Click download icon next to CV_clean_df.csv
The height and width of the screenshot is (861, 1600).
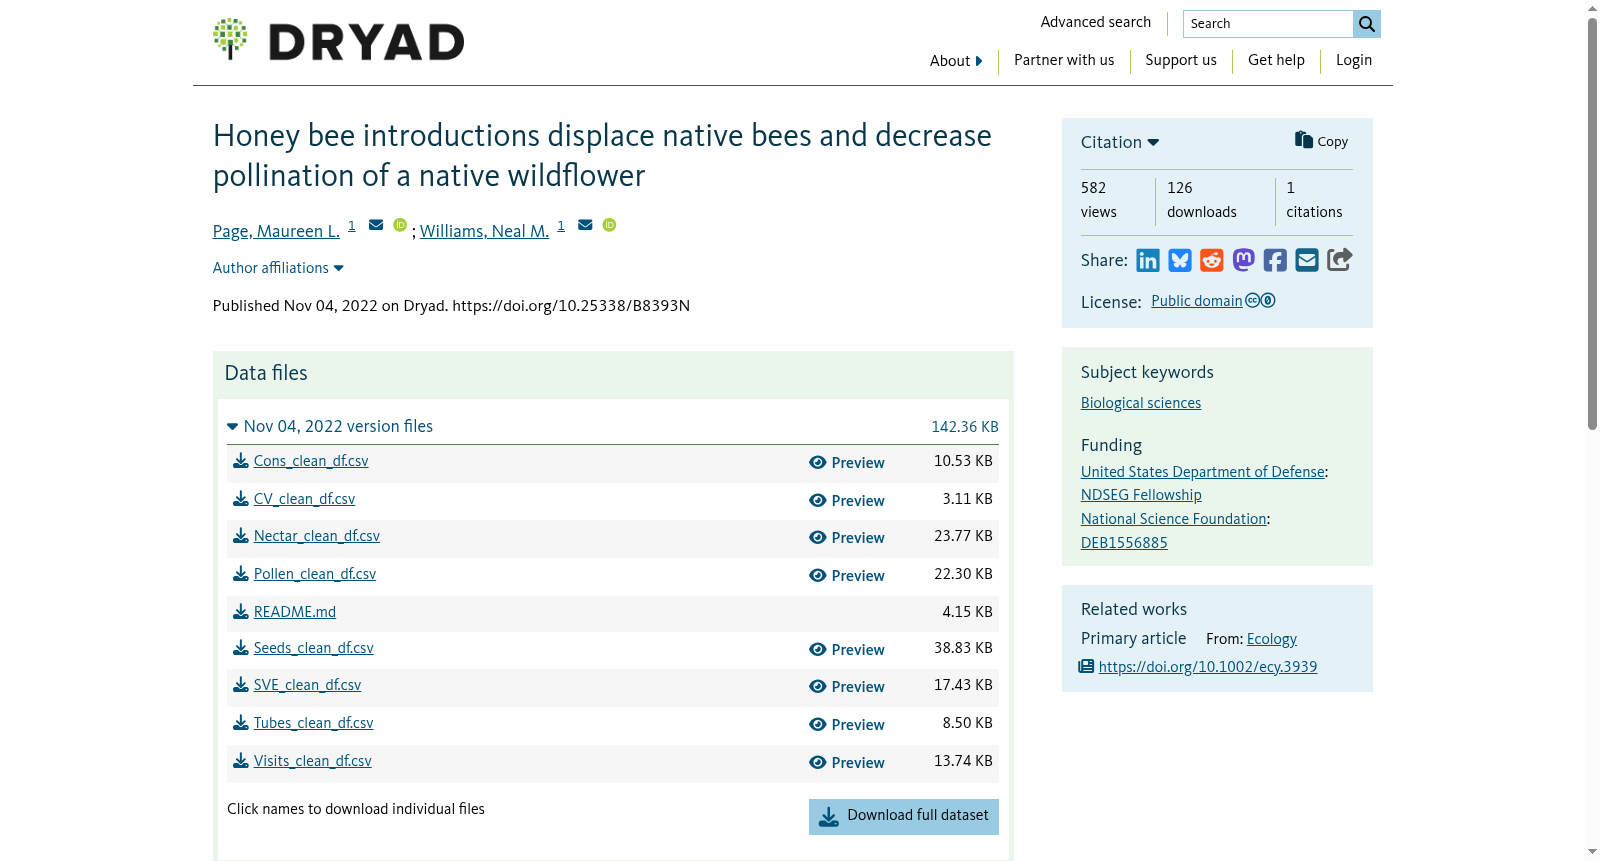241,499
